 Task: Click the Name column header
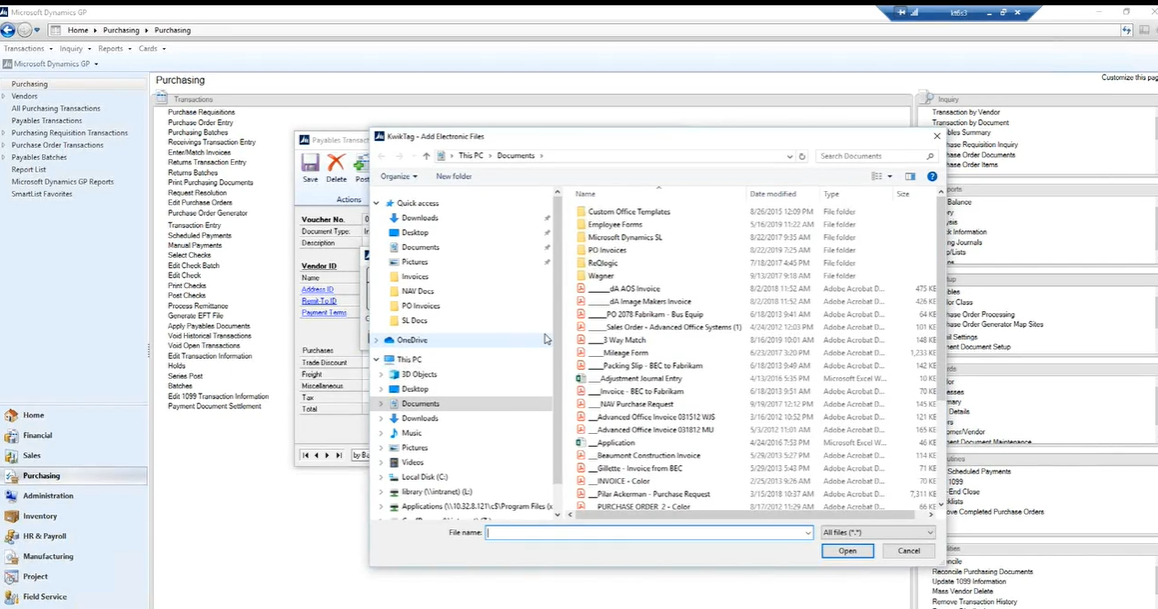(x=586, y=194)
